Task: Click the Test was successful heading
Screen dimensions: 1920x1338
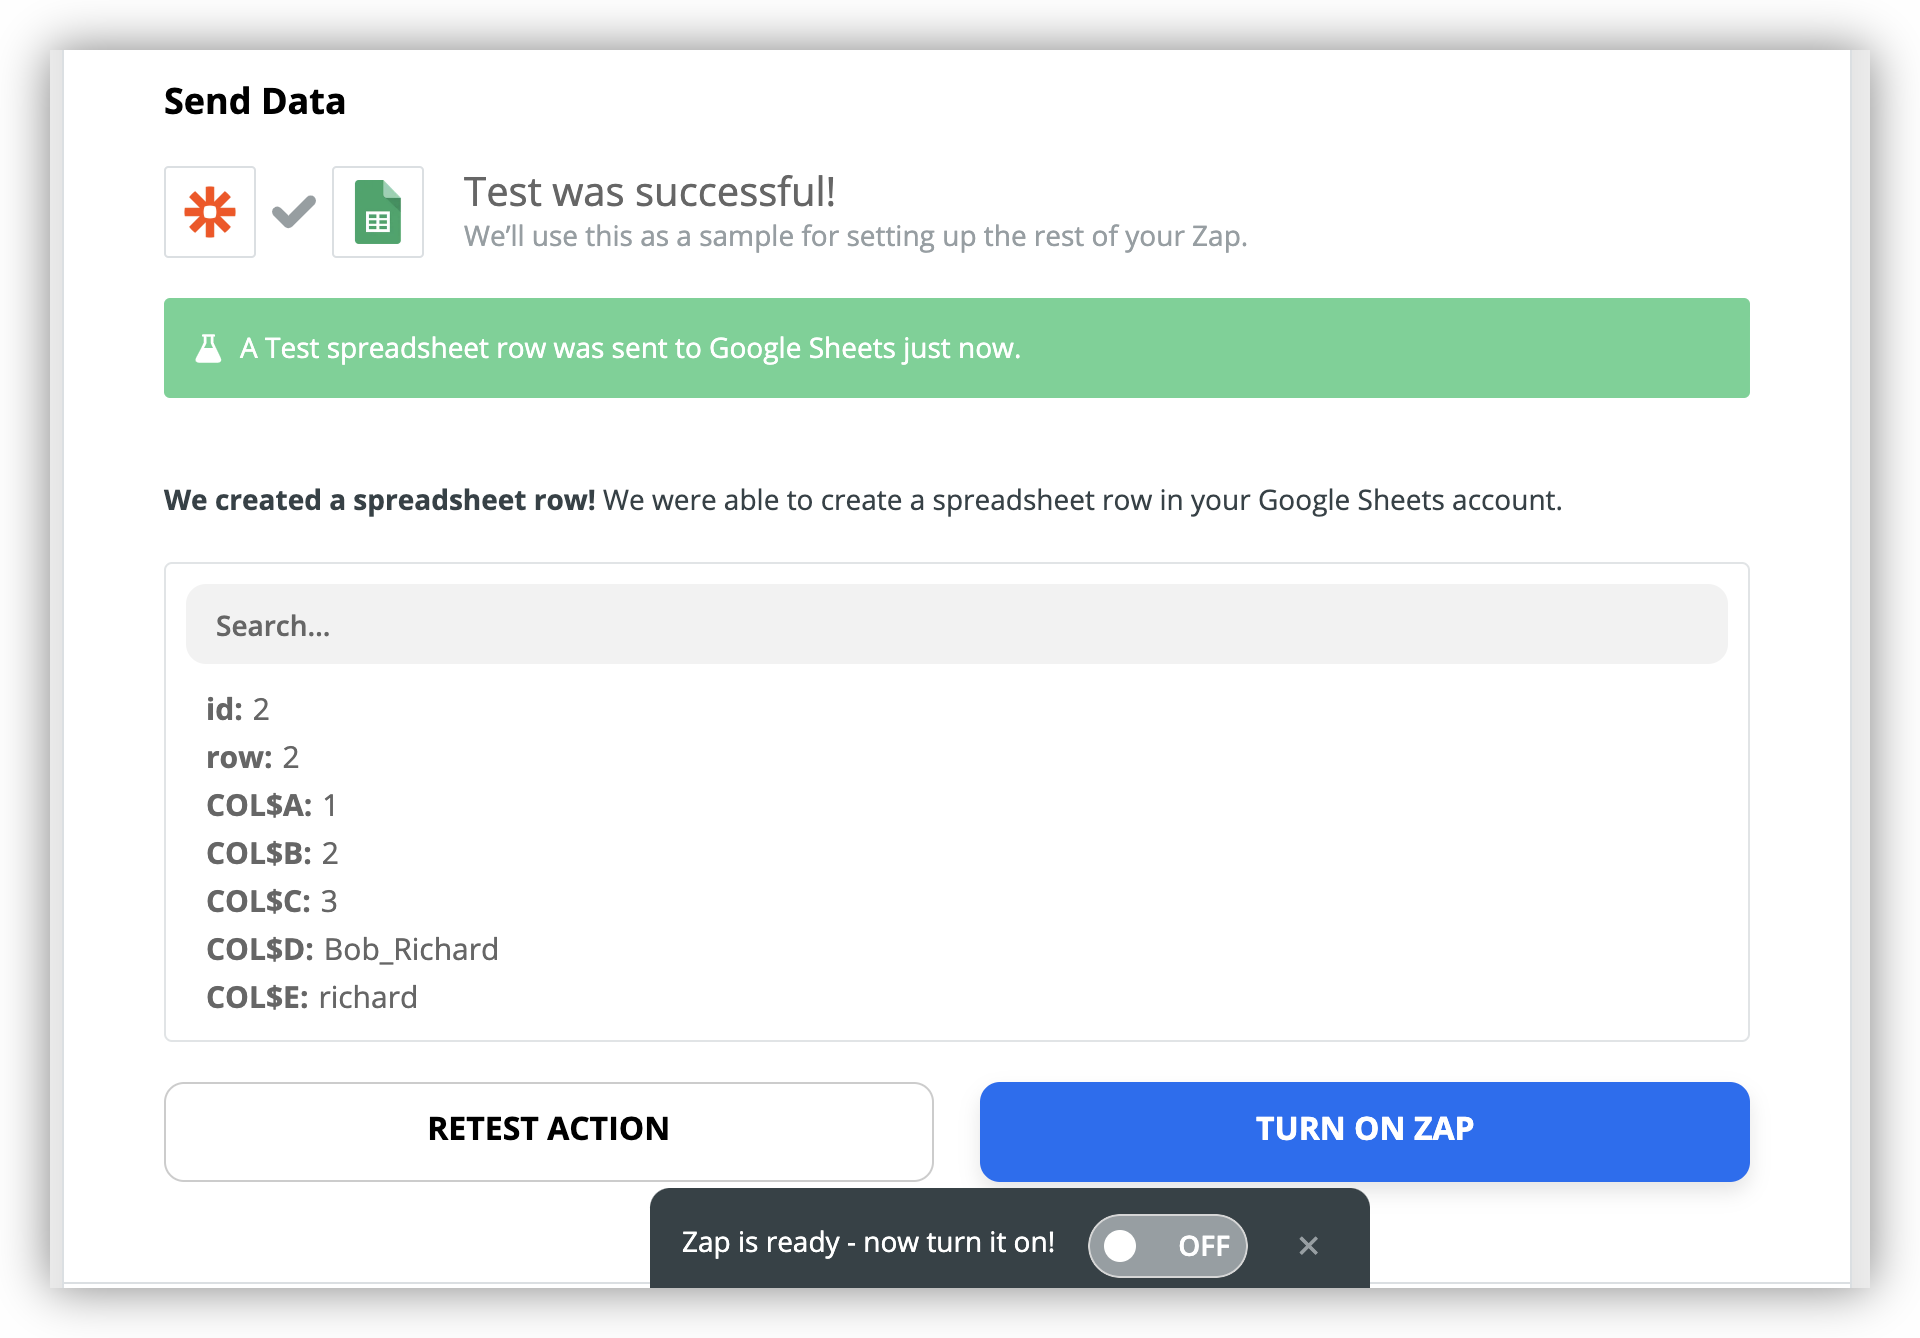Action: point(649,191)
